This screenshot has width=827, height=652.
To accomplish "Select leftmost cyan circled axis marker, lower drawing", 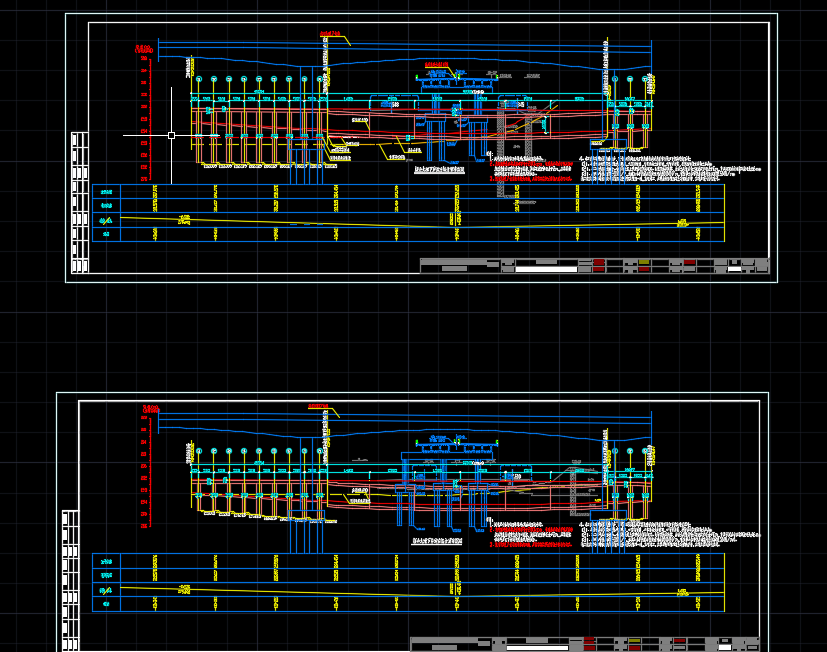I will coord(199,451).
